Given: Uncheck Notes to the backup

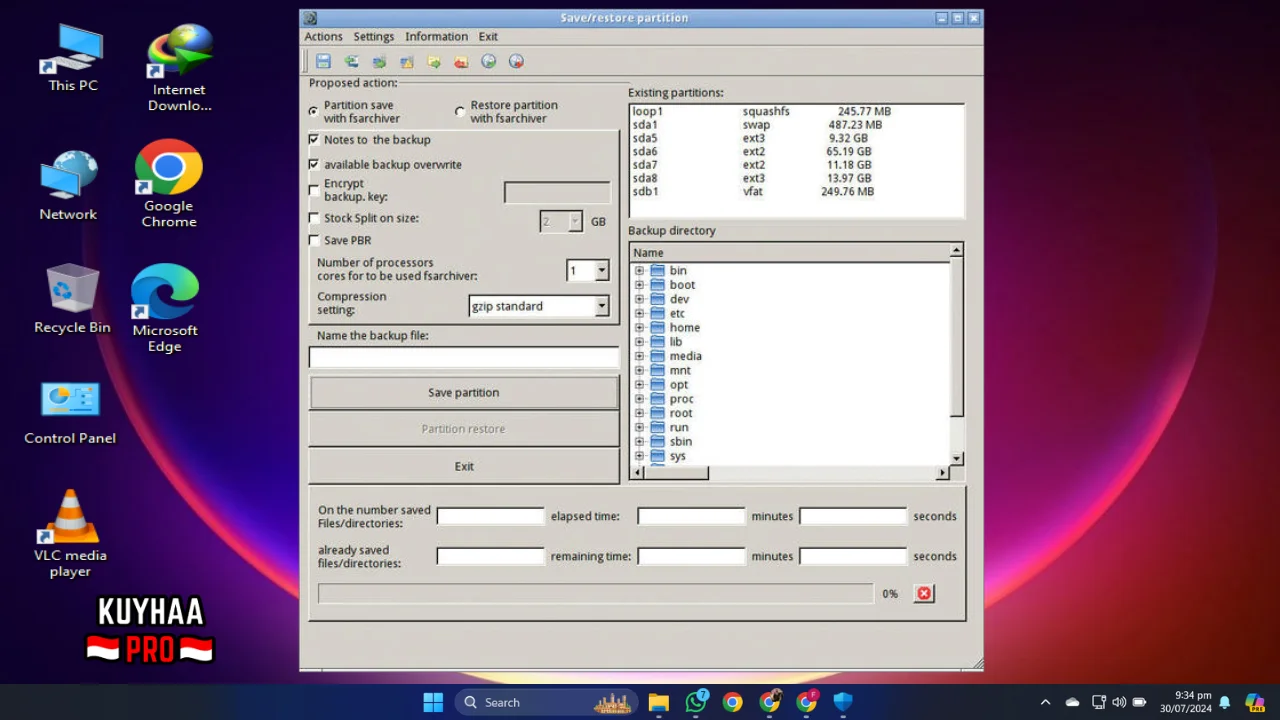Looking at the screenshot, I should 314,139.
